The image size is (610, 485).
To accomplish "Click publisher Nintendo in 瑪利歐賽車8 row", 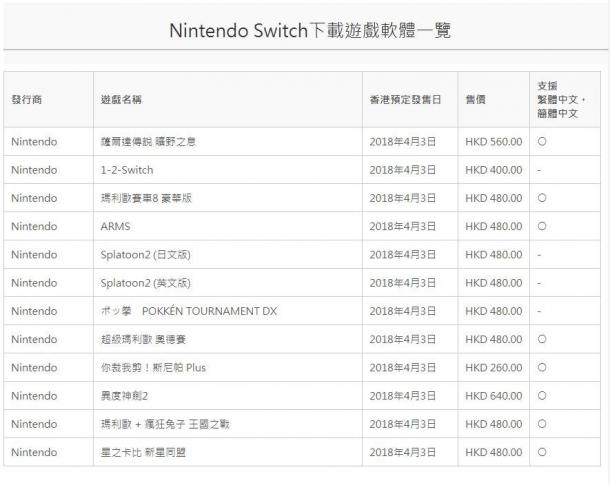I will point(34,198).
